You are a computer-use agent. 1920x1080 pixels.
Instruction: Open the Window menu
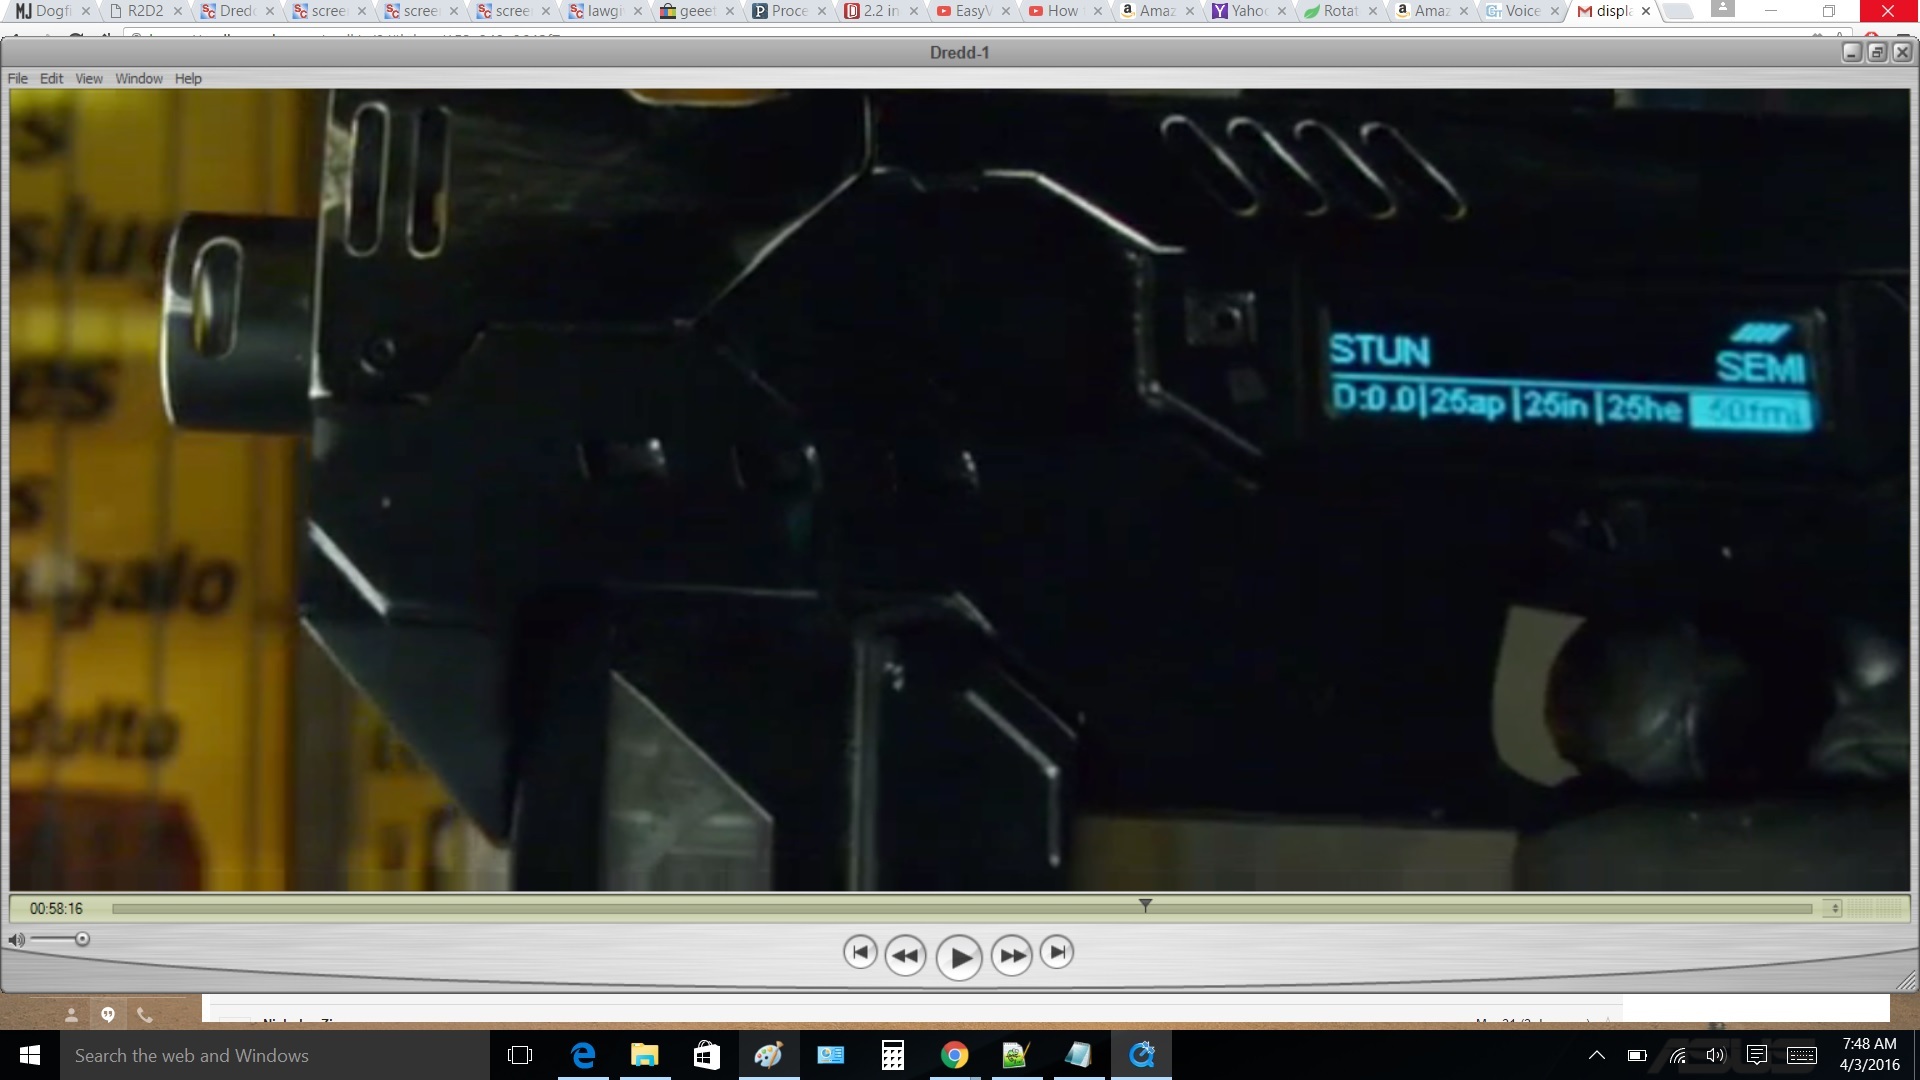click(x=138, y=79)
